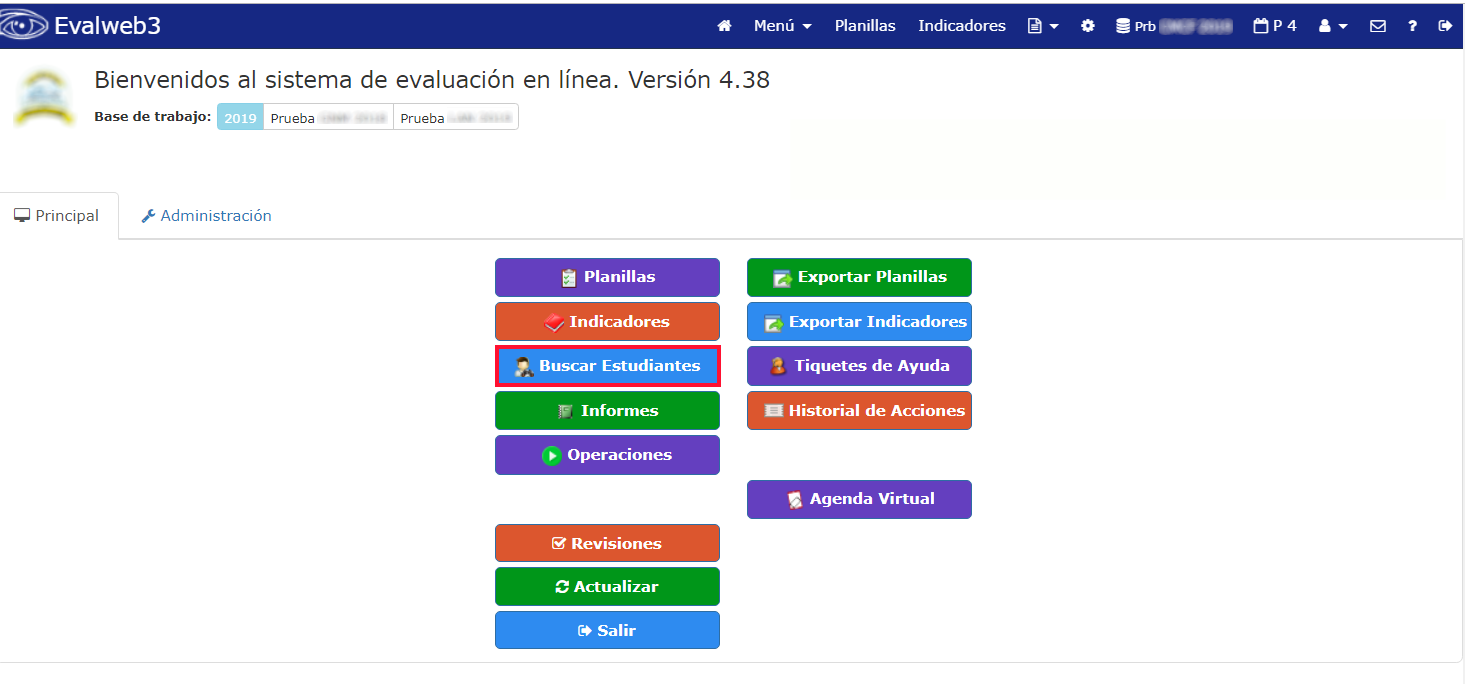Select the 2019 work base
This screenshot has width=1465, height=684.
click(x=240, y=117)
